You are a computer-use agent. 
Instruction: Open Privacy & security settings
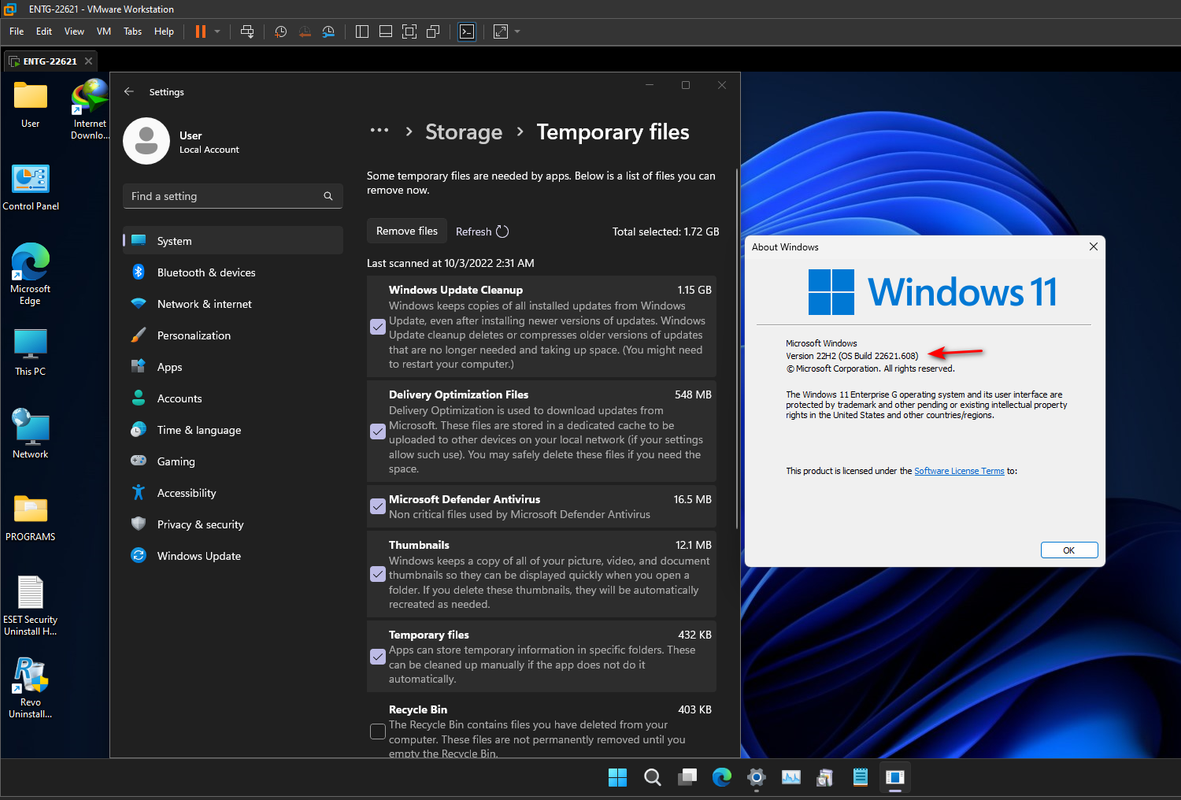(232, 525)
